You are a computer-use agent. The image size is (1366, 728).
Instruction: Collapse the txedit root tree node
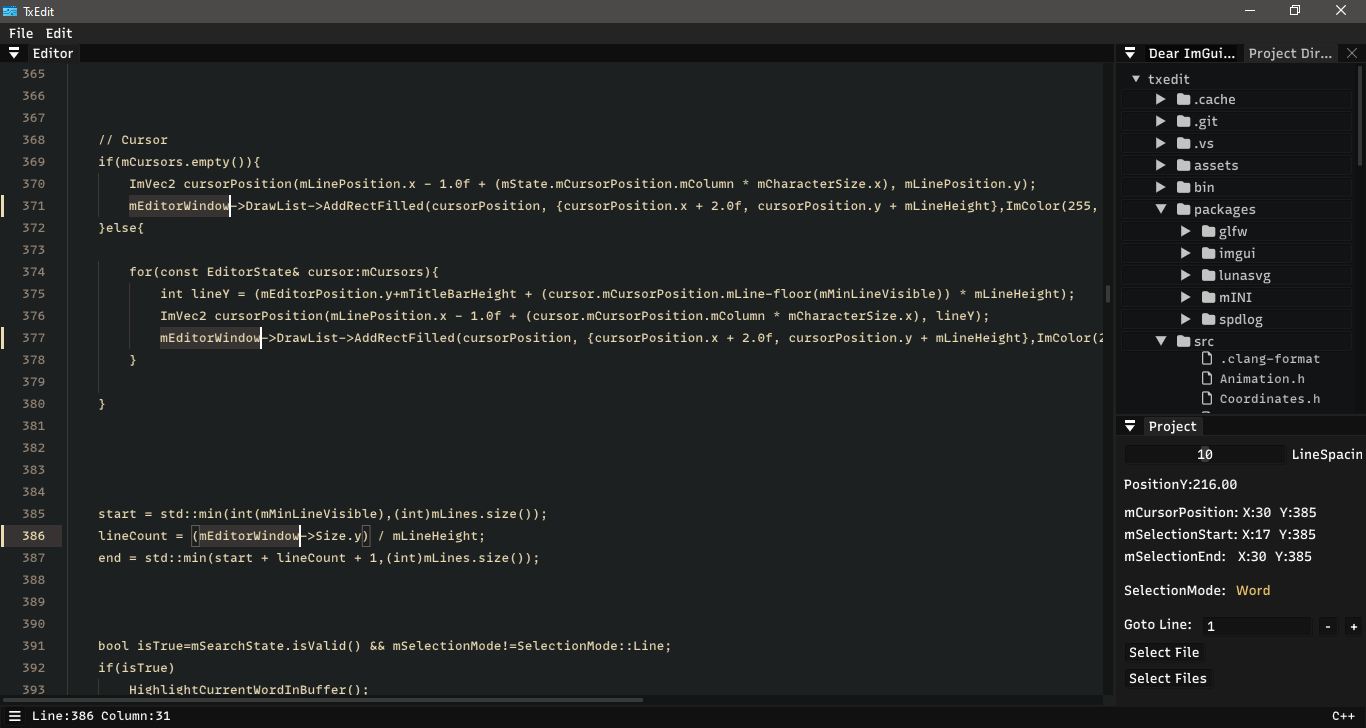coord(1136,79)
